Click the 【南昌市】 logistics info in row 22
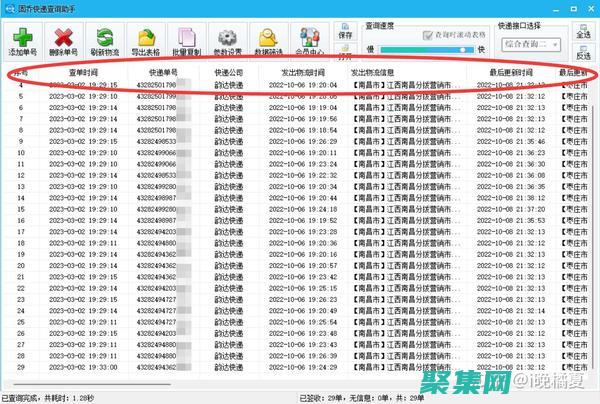600x404 pixels. (x=407, y=288)
